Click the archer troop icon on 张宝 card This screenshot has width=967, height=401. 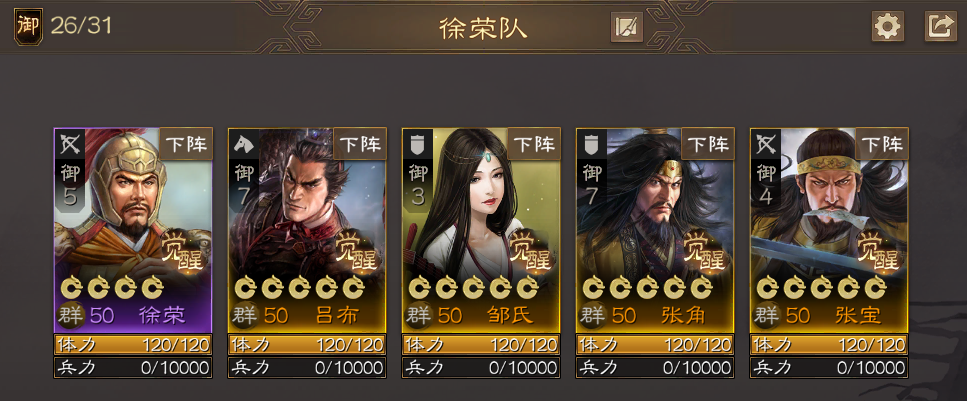click(764, 144)
